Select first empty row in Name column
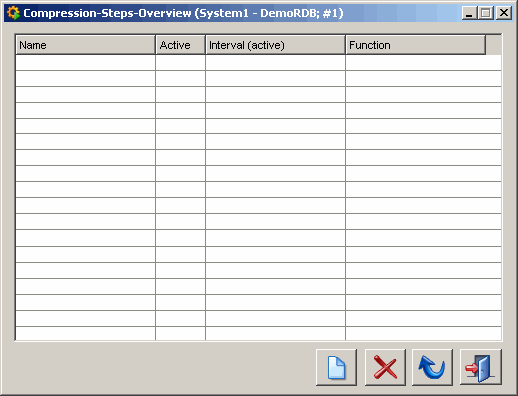Image resolution: width=518 pixels, height=396 pixels. click(85, 62)
